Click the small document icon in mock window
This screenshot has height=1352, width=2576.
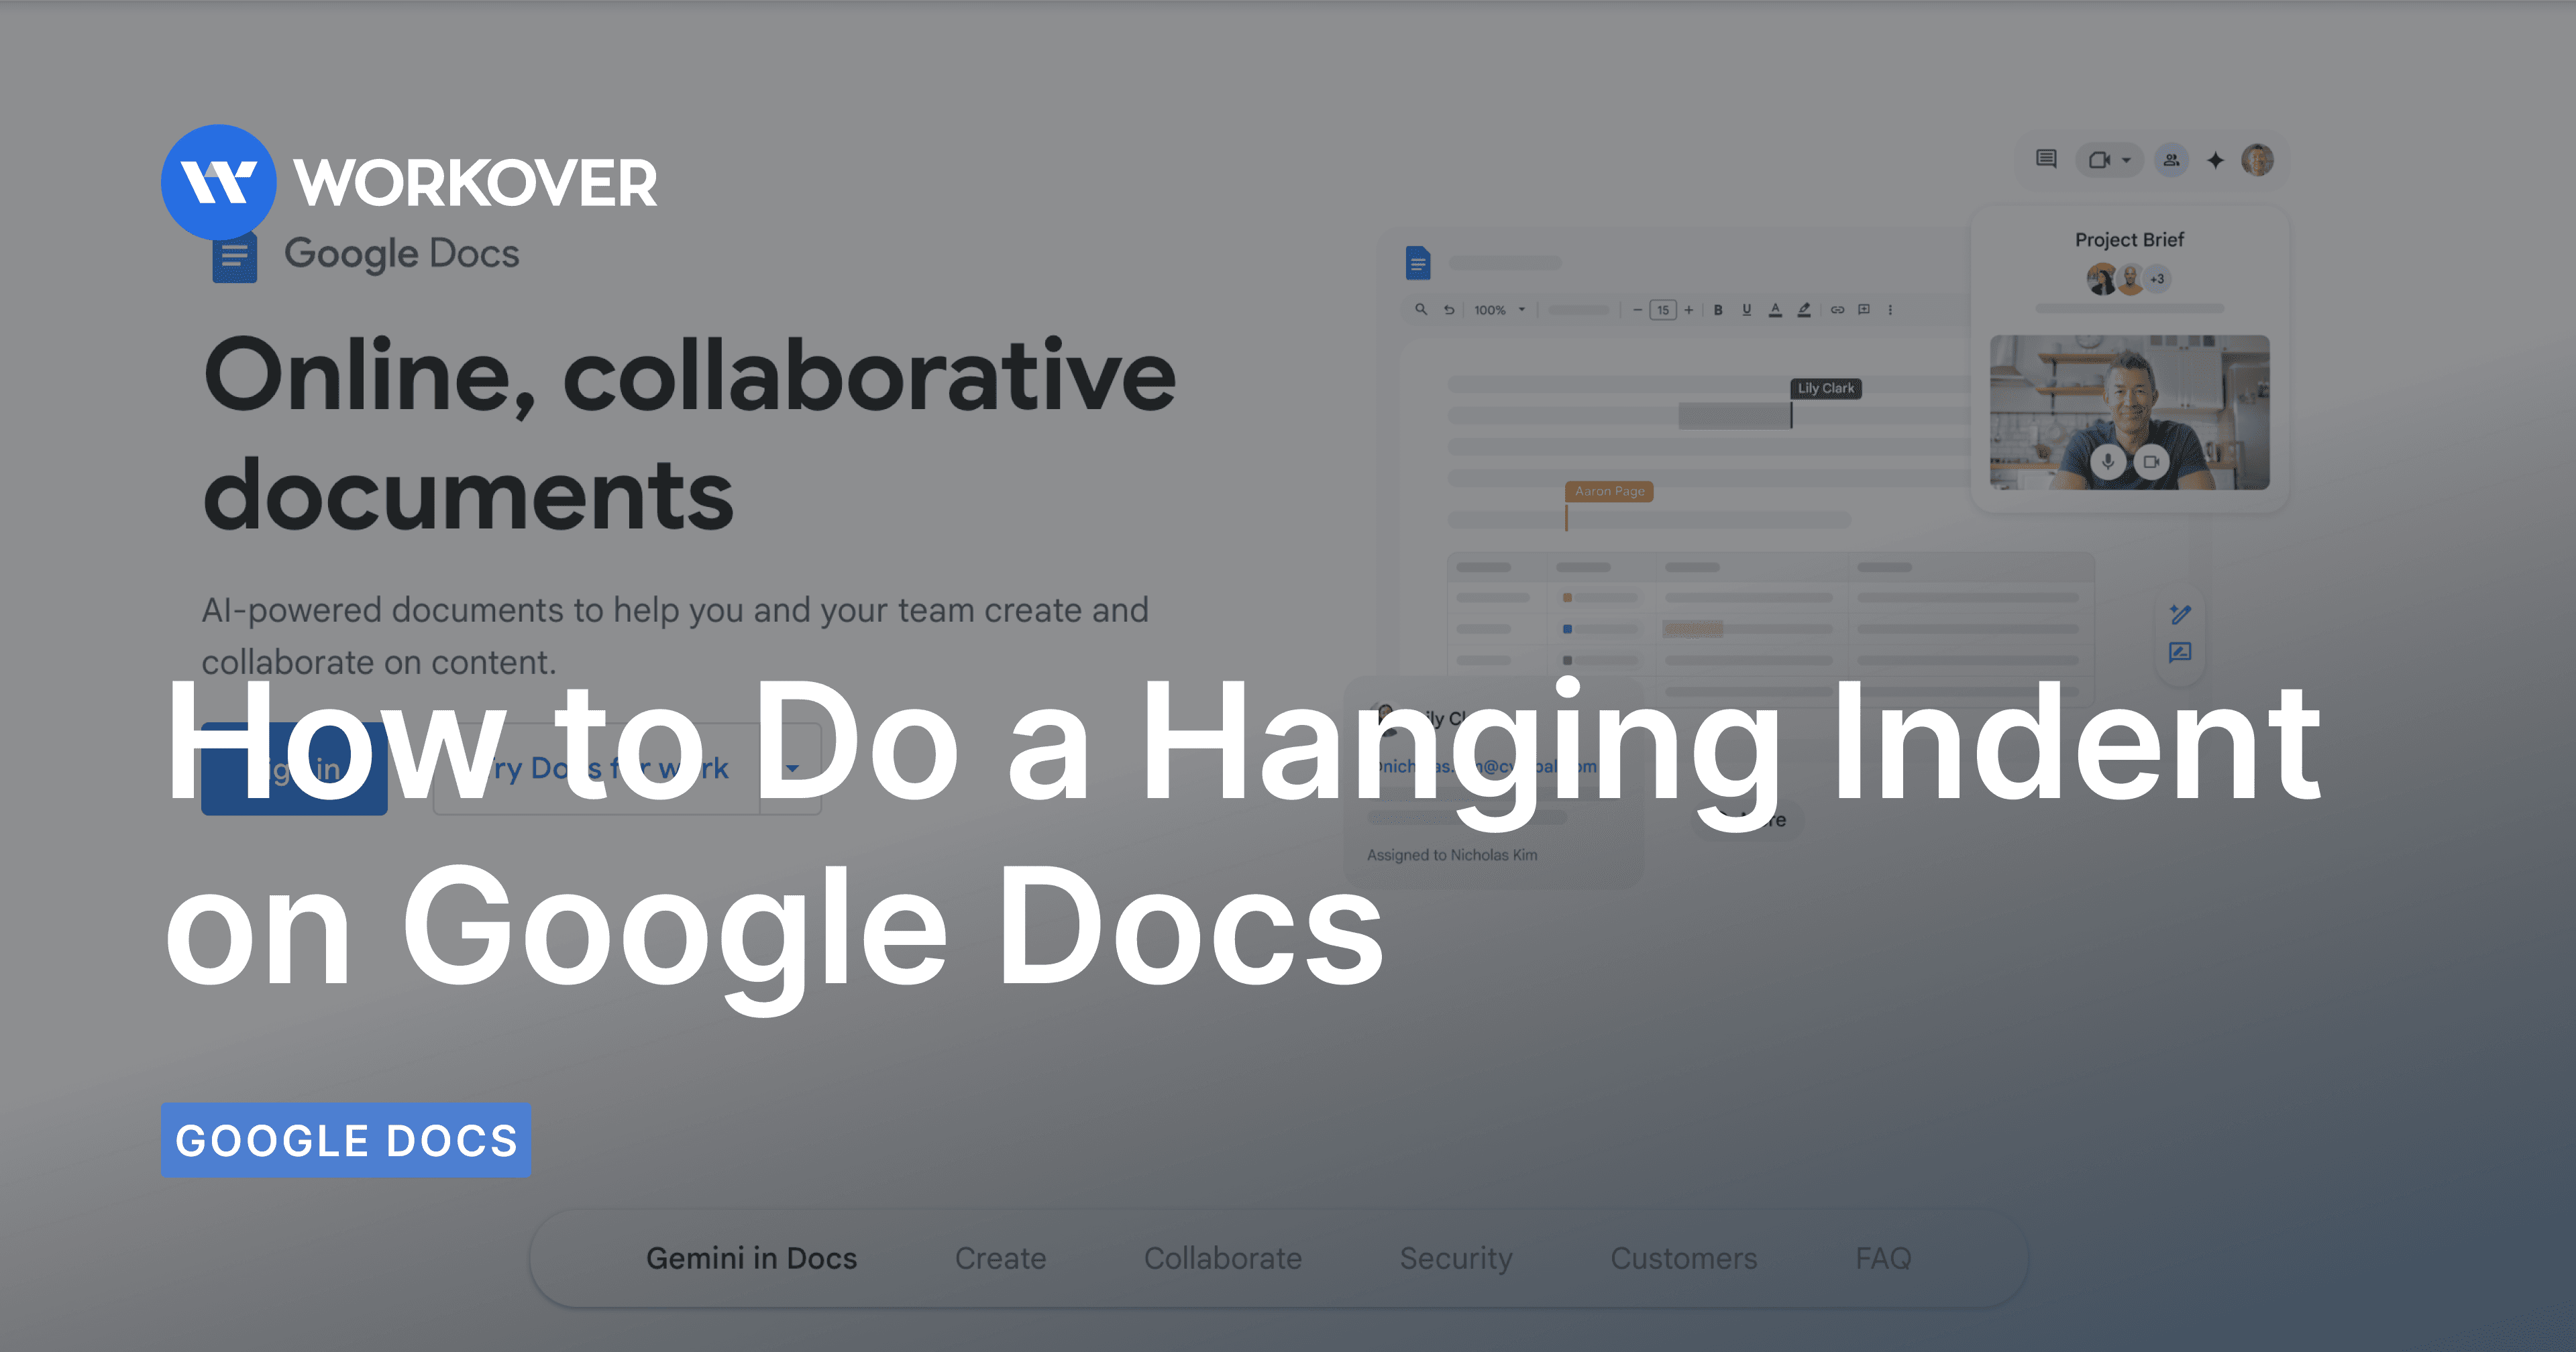pyautogui.click(x=1418, y=263)
